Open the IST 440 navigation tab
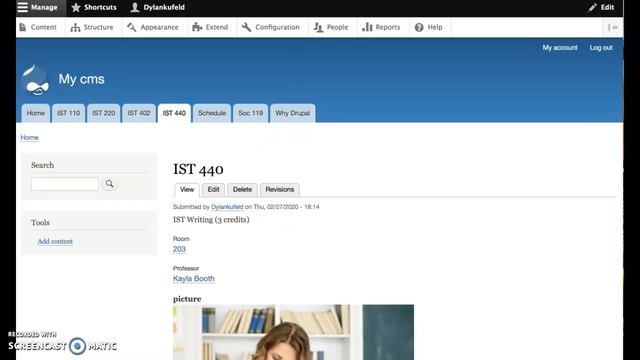The height and width of the screenshot is (360, 640). pos(174,113)
